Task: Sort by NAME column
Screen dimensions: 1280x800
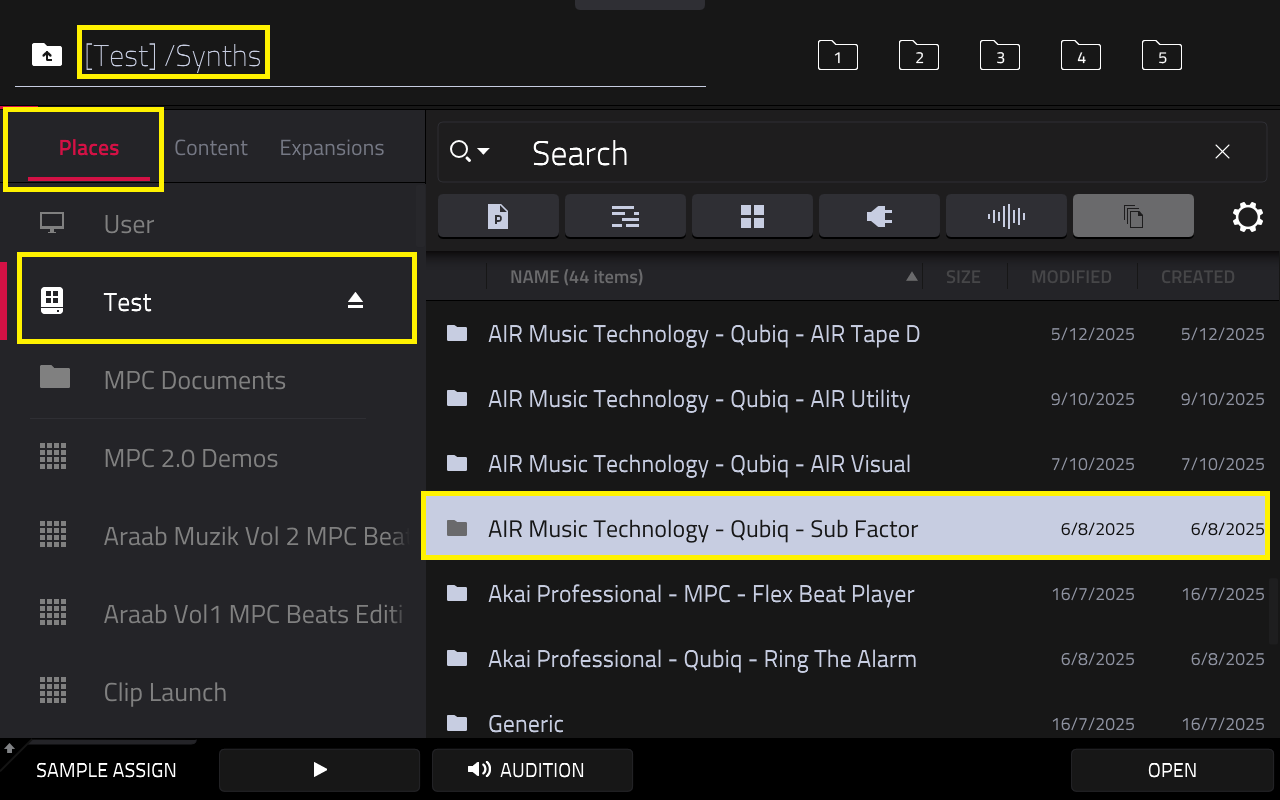Action: (x=704, y=277)
